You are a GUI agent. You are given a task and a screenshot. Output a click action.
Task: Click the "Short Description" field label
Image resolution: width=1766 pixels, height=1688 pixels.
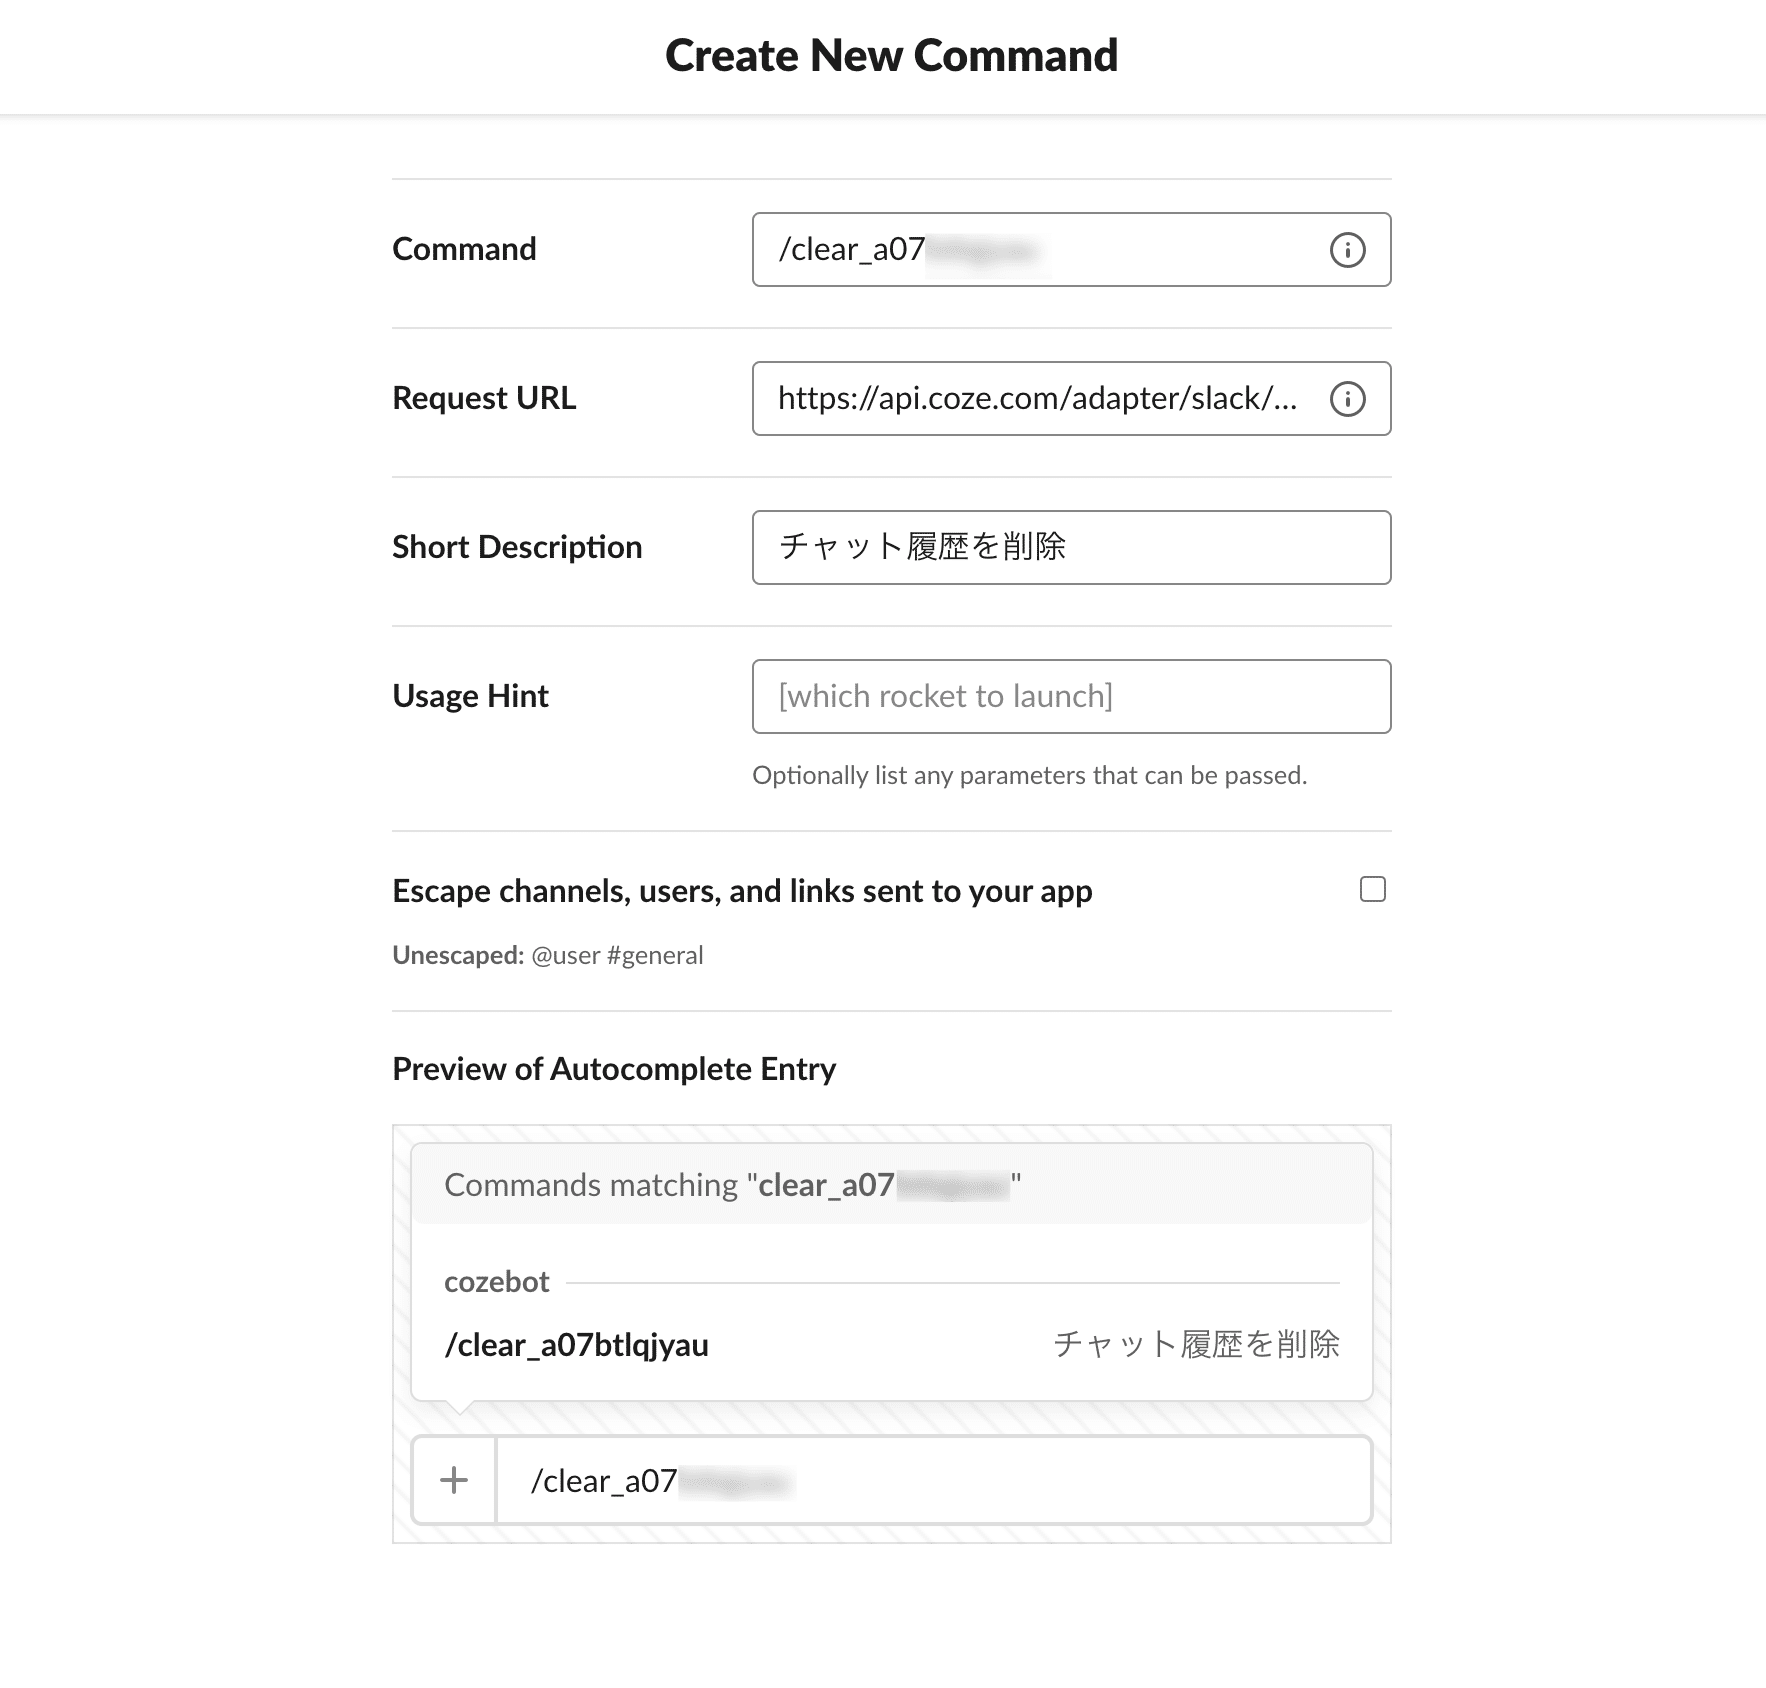pyautogui.click(x=517, y=547)
